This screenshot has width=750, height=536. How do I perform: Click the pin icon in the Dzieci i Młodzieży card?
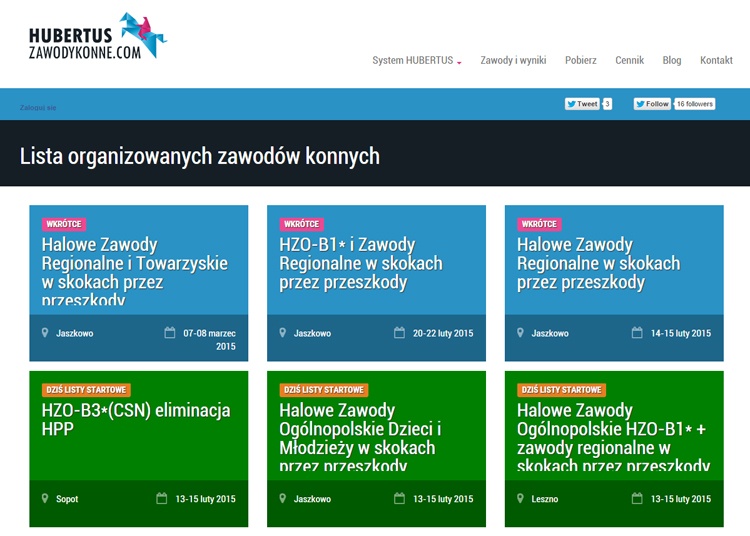pyautogui.click(x=283, y=499)
